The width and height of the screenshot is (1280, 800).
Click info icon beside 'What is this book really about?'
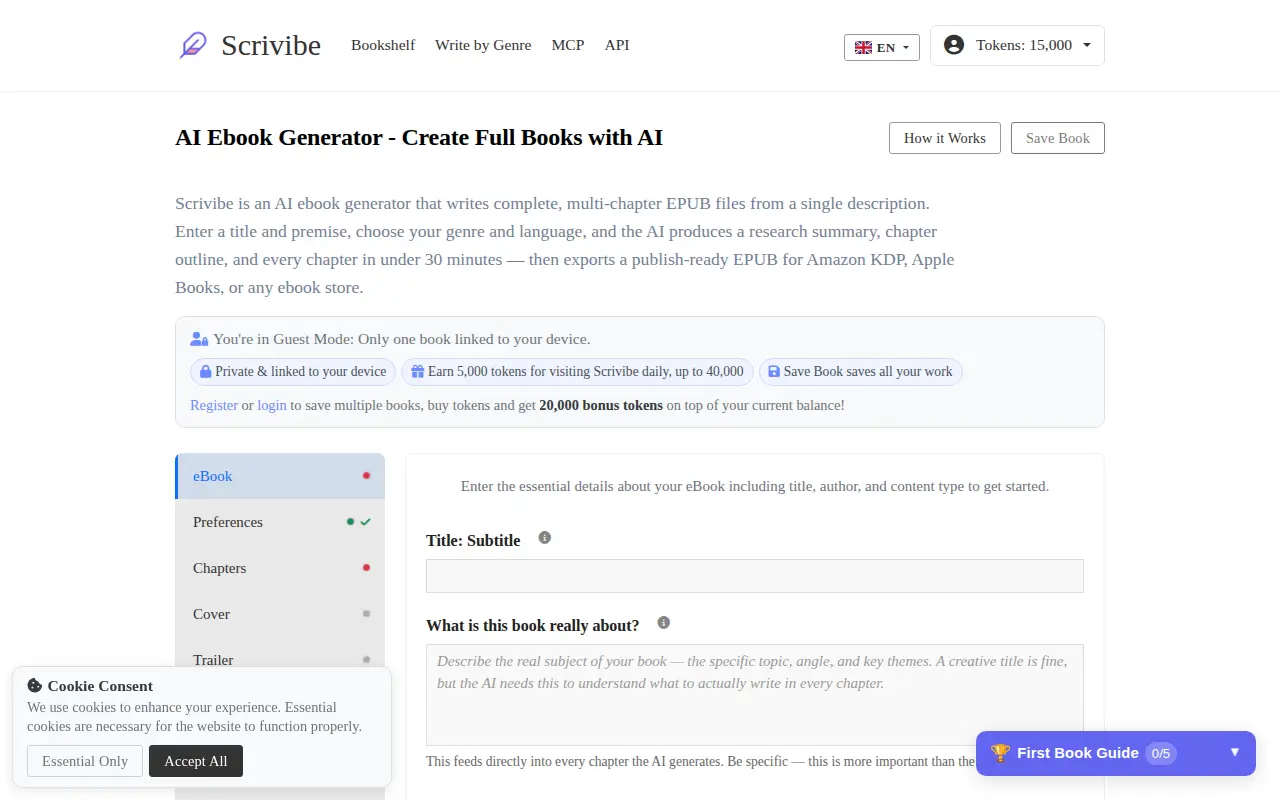pos(663,623)
